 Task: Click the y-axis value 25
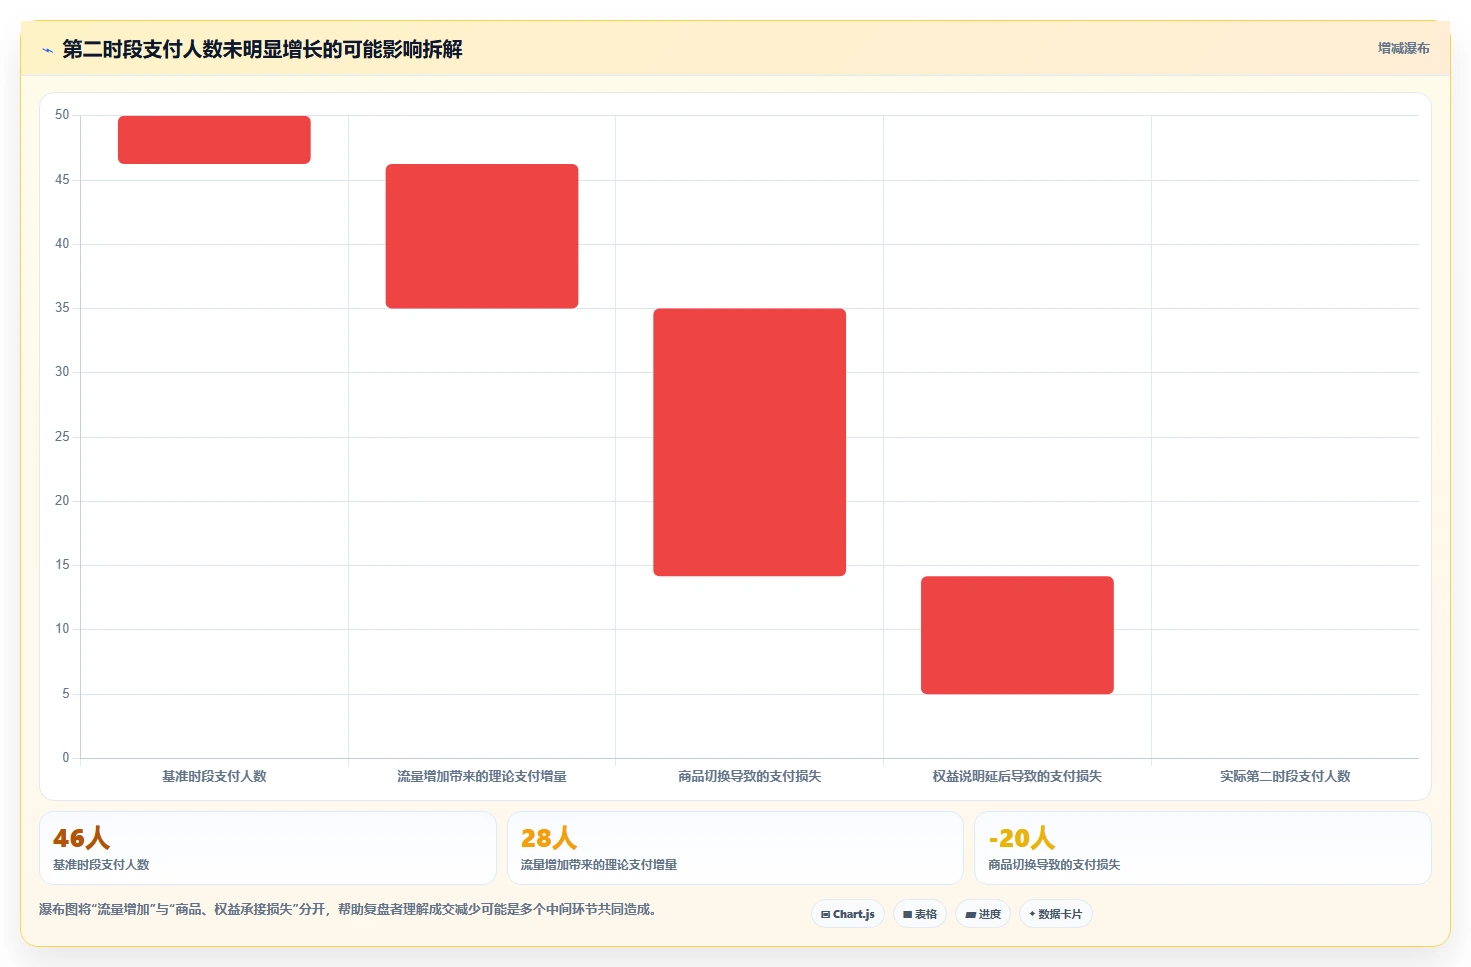(62, 437)
